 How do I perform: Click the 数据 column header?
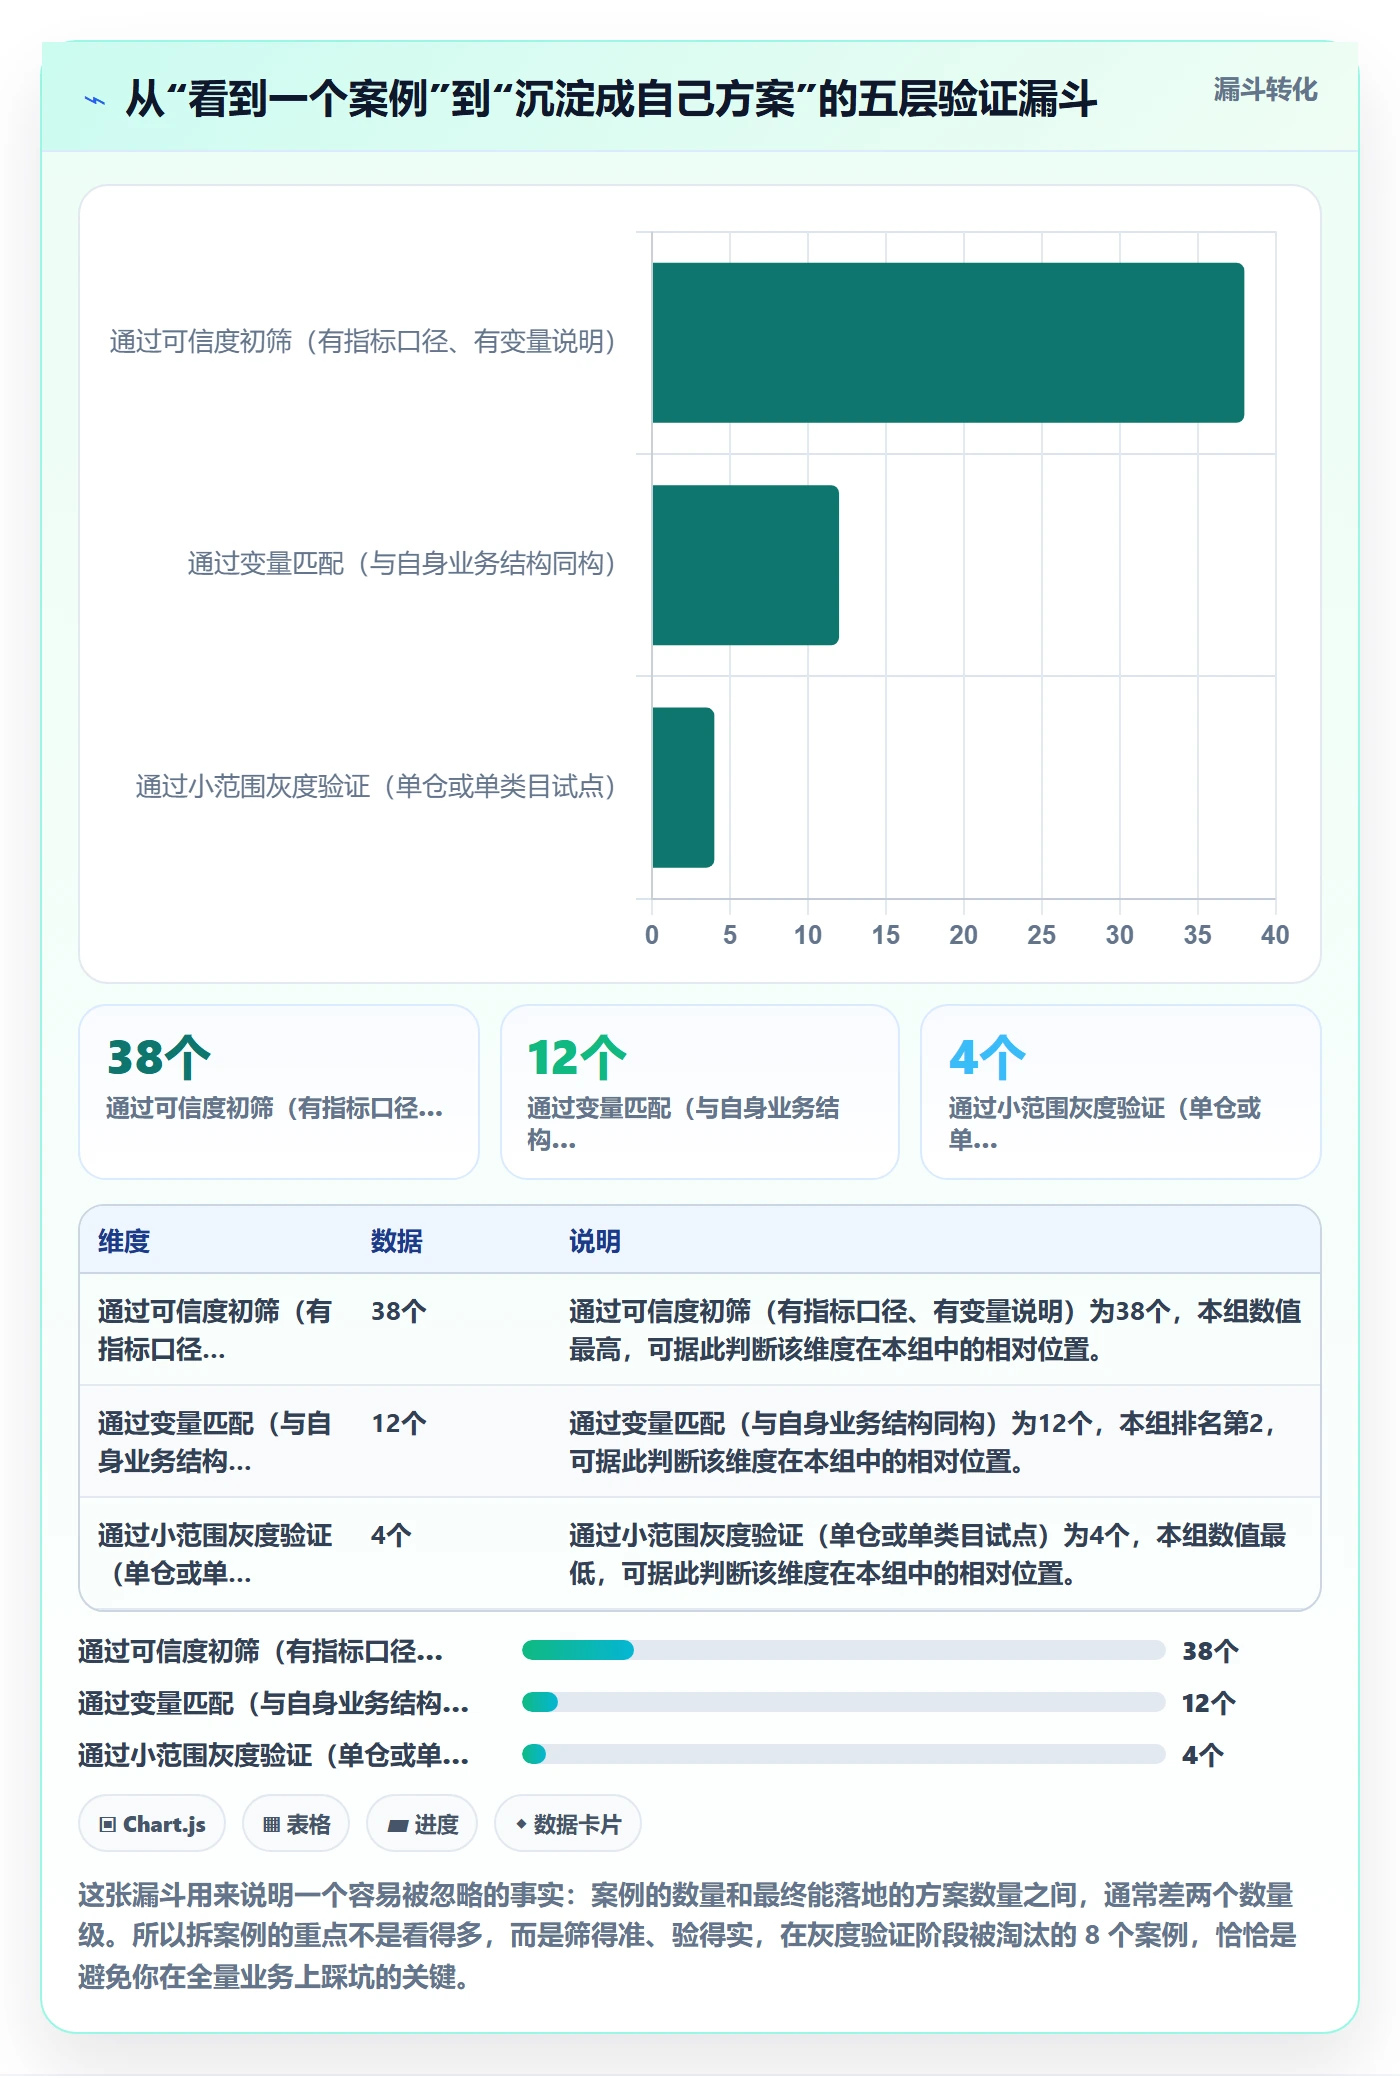[396, 1241]
